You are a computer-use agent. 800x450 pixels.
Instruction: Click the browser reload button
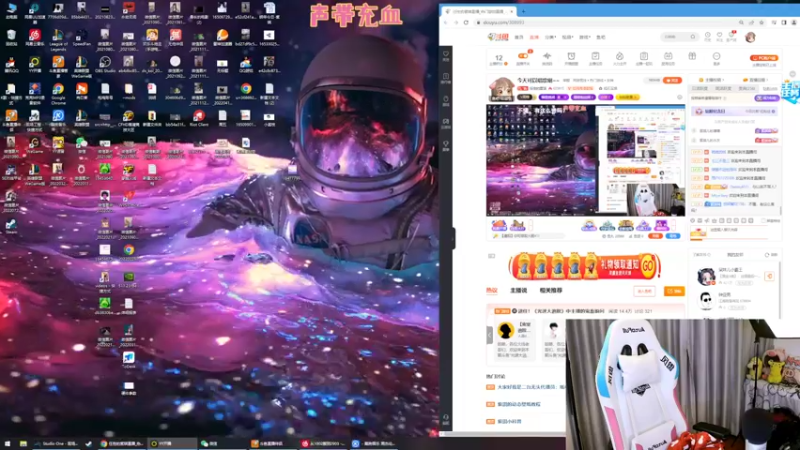[466, 22]
